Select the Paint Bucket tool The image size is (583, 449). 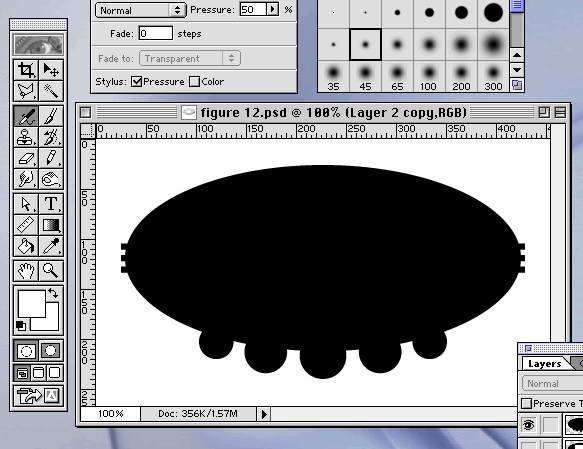(x=26, y=246)
